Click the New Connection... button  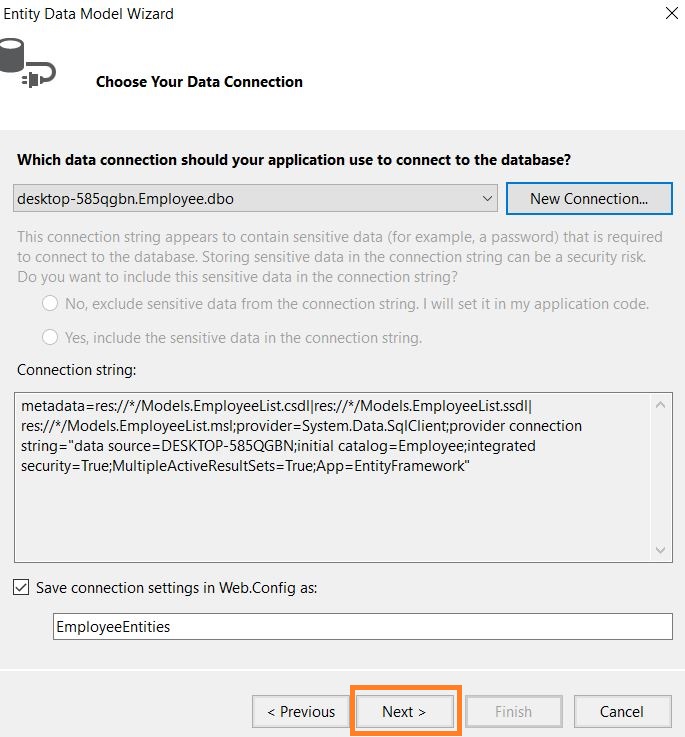coord(588,199)
